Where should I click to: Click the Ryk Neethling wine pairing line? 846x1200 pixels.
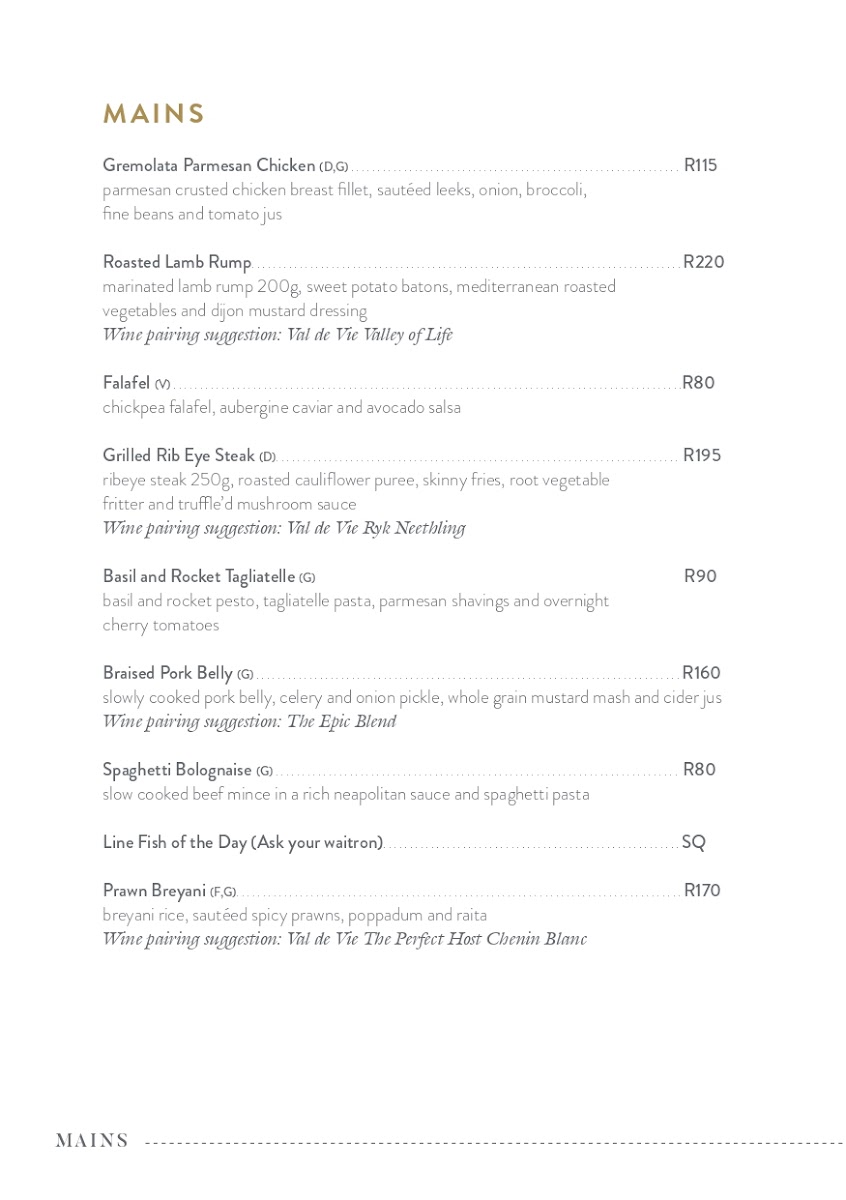coord(284,528)
